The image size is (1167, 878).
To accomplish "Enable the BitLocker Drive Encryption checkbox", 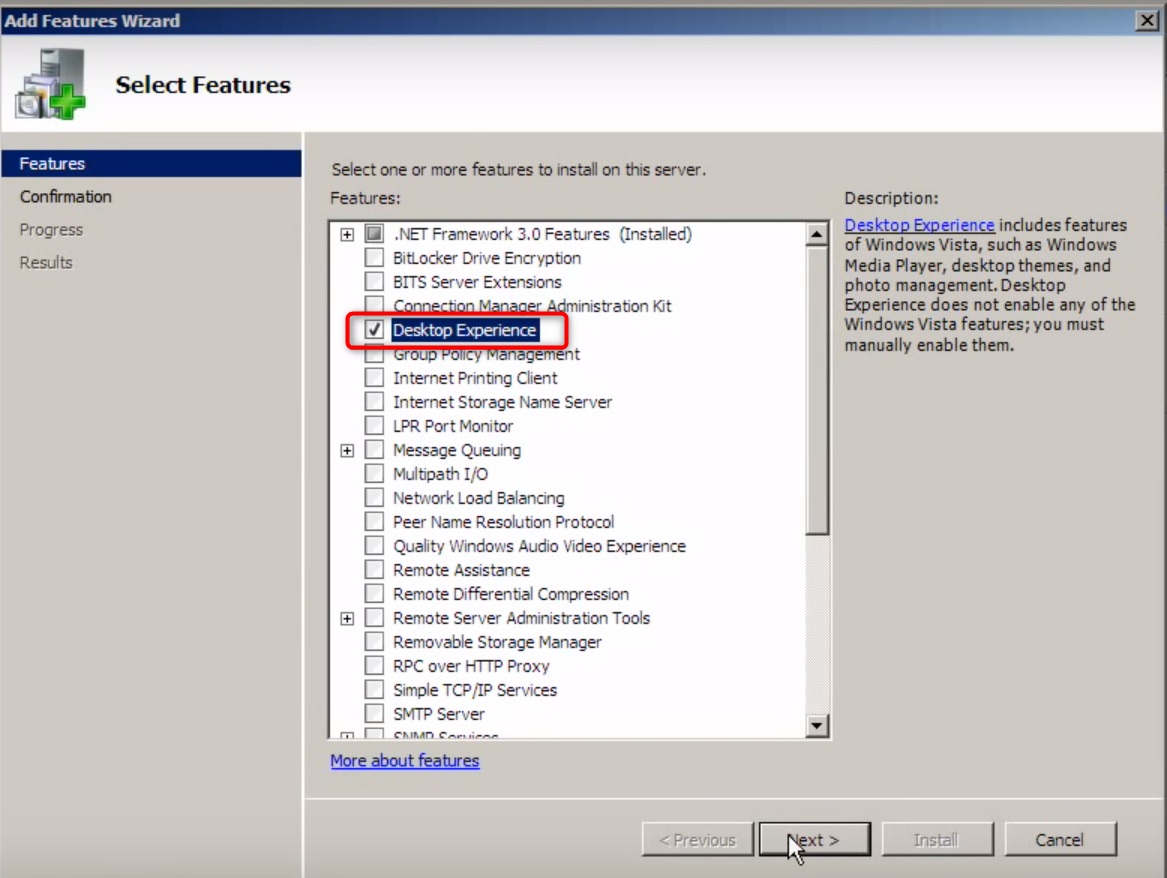I will 375,258.
